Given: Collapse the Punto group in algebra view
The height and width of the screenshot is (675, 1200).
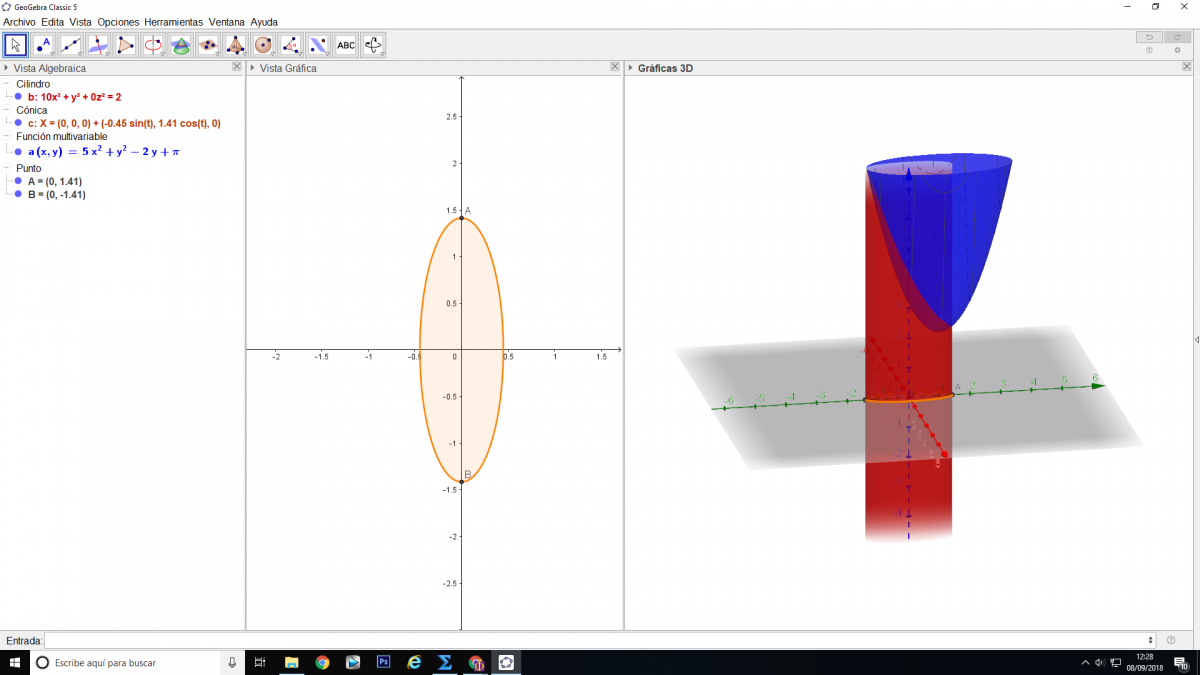Looking at the screenshot, I should (7, 168).
